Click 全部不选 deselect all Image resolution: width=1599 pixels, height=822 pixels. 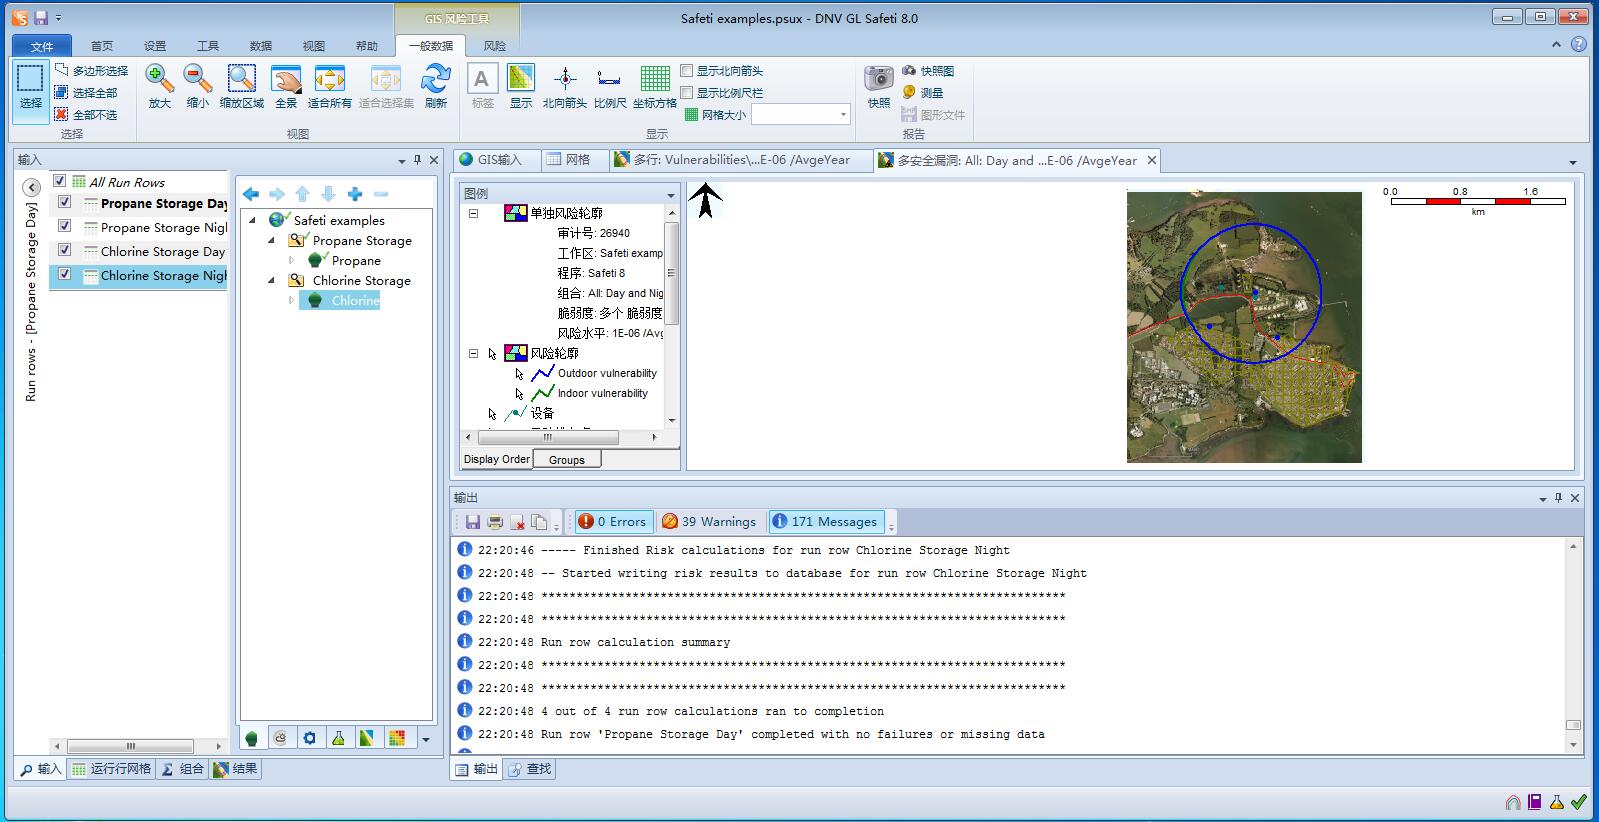coord(86,115)
